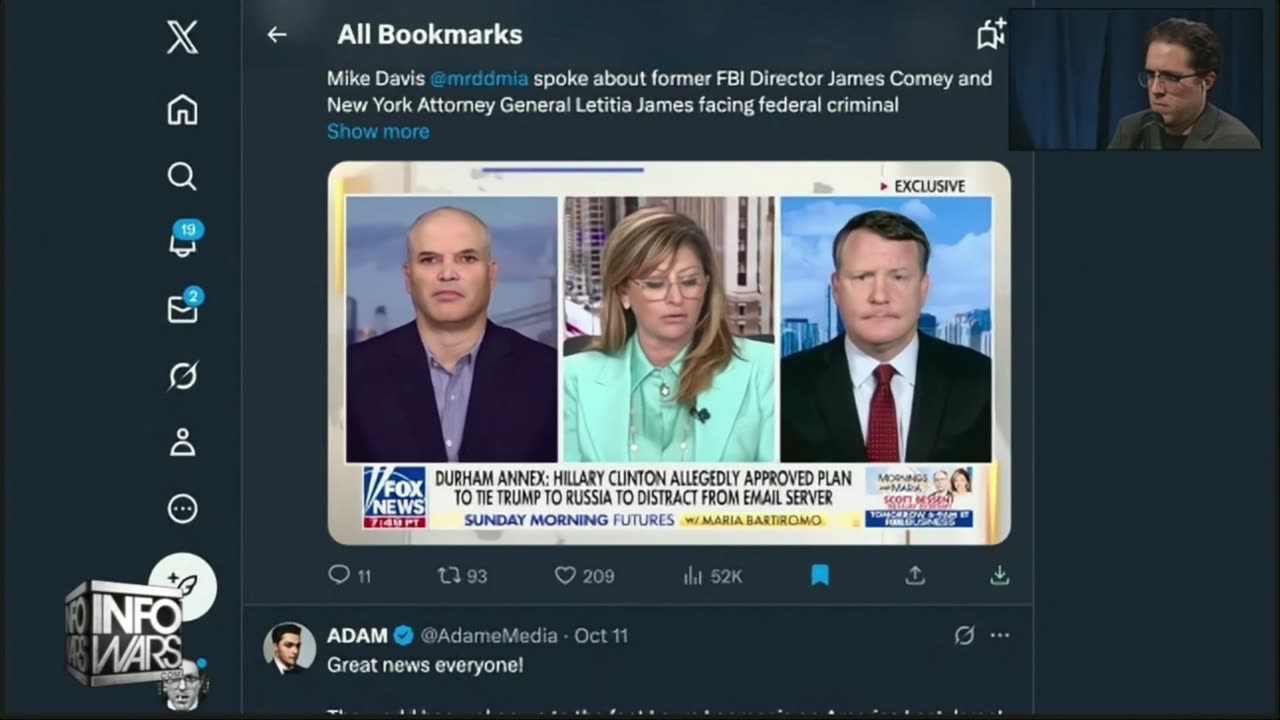
Task: Open the Search explore icon
Action: click(x=182, y=176)
